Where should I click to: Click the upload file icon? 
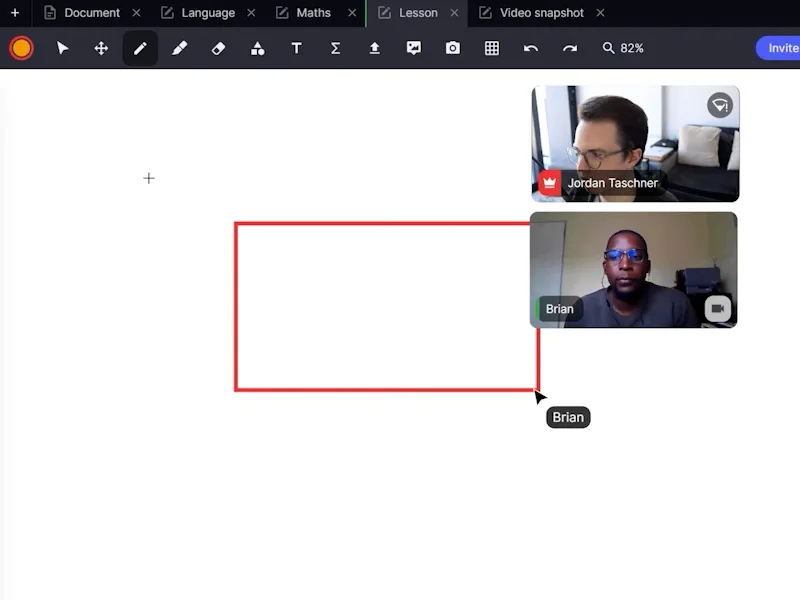(374, 48)
